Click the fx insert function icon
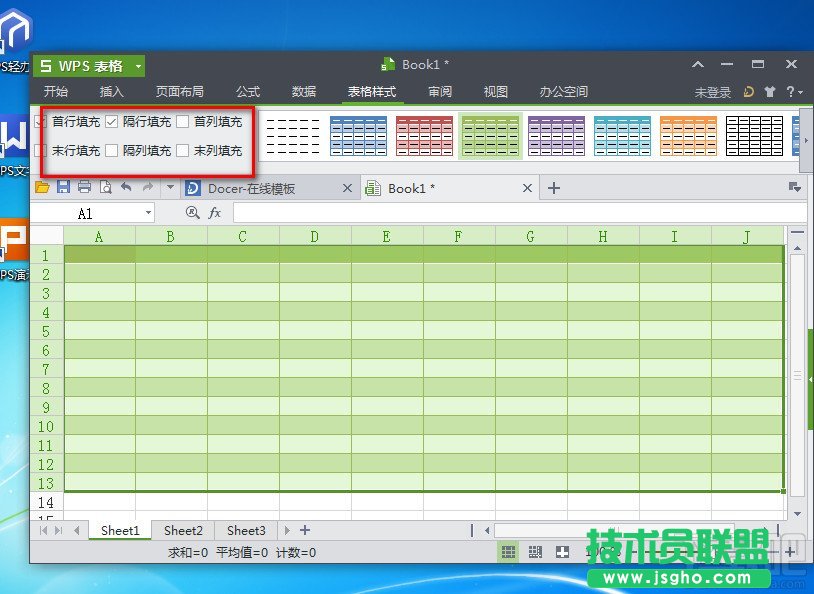814x594 pixels. tap(214, 212)
